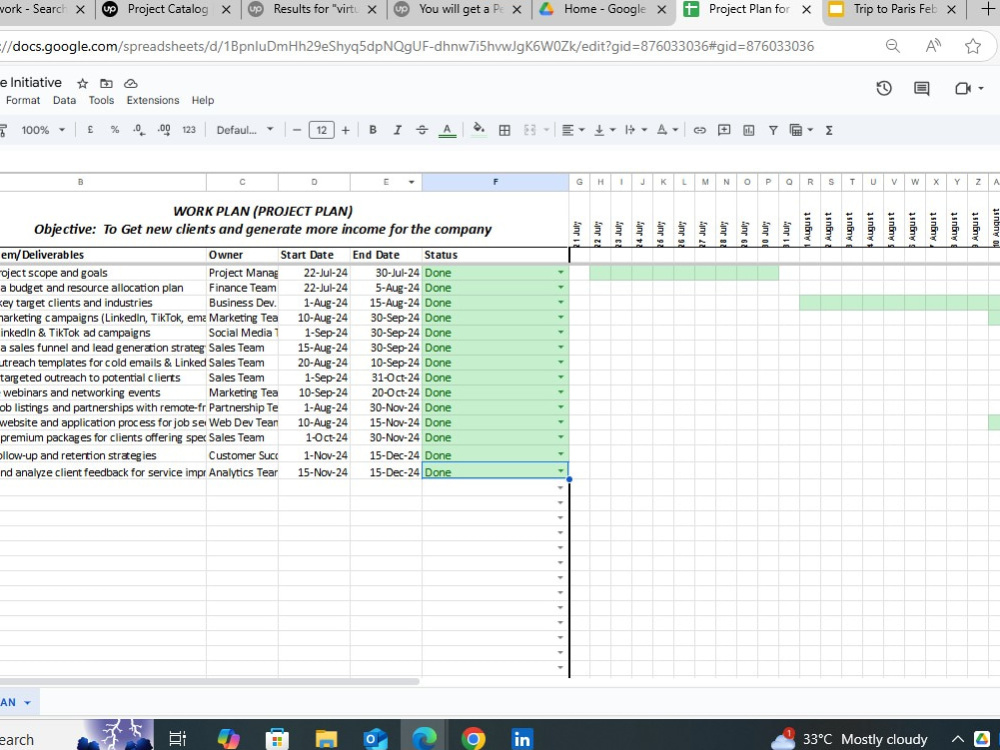Open the Extensions menu

pyautogui.click(x=153, y=100)
